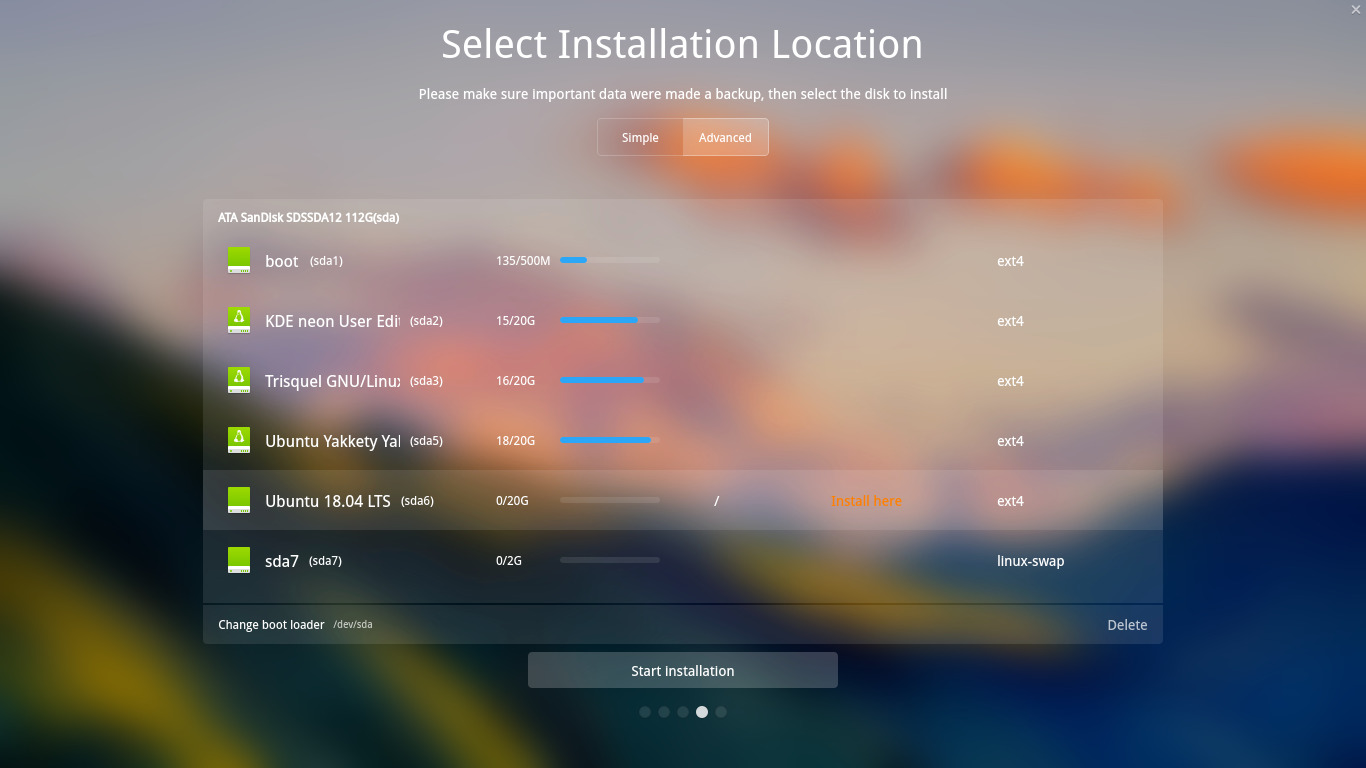Click the Ubuntu Yakkety Yak partition icon
1366x768 pixels.
click(239, 440)
